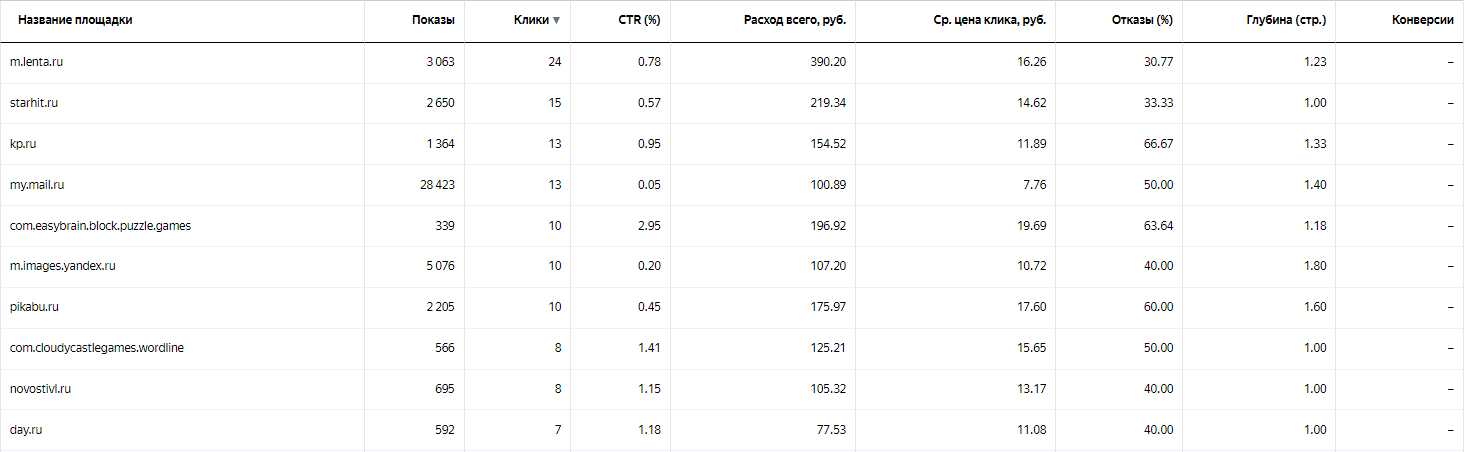Viewport: 1465px width, 452px height.
Task: Click the Ср. цена клика header
Action: tap(982, 20)
